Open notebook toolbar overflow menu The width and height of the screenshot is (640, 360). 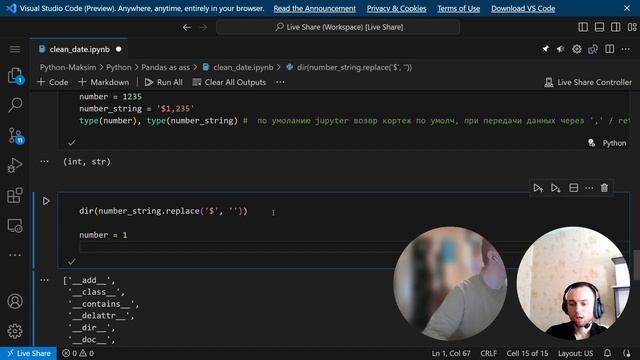[x=280, y=82]
